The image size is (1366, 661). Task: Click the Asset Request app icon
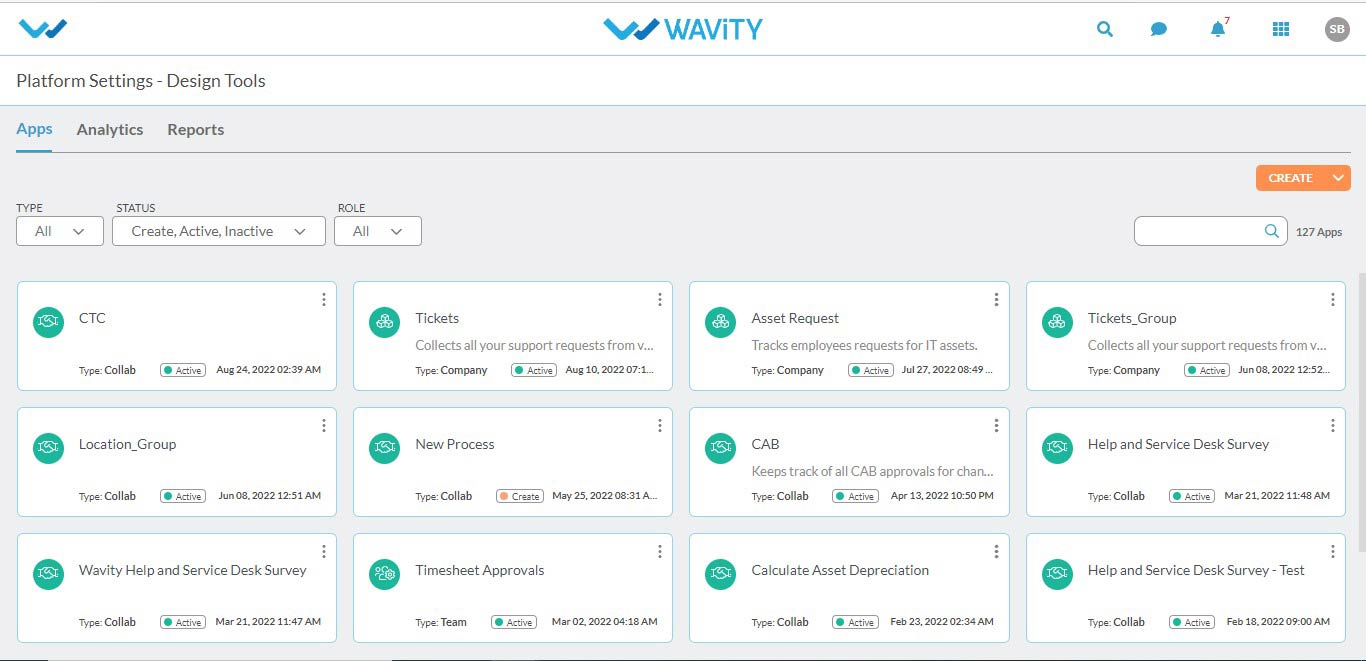721,322
